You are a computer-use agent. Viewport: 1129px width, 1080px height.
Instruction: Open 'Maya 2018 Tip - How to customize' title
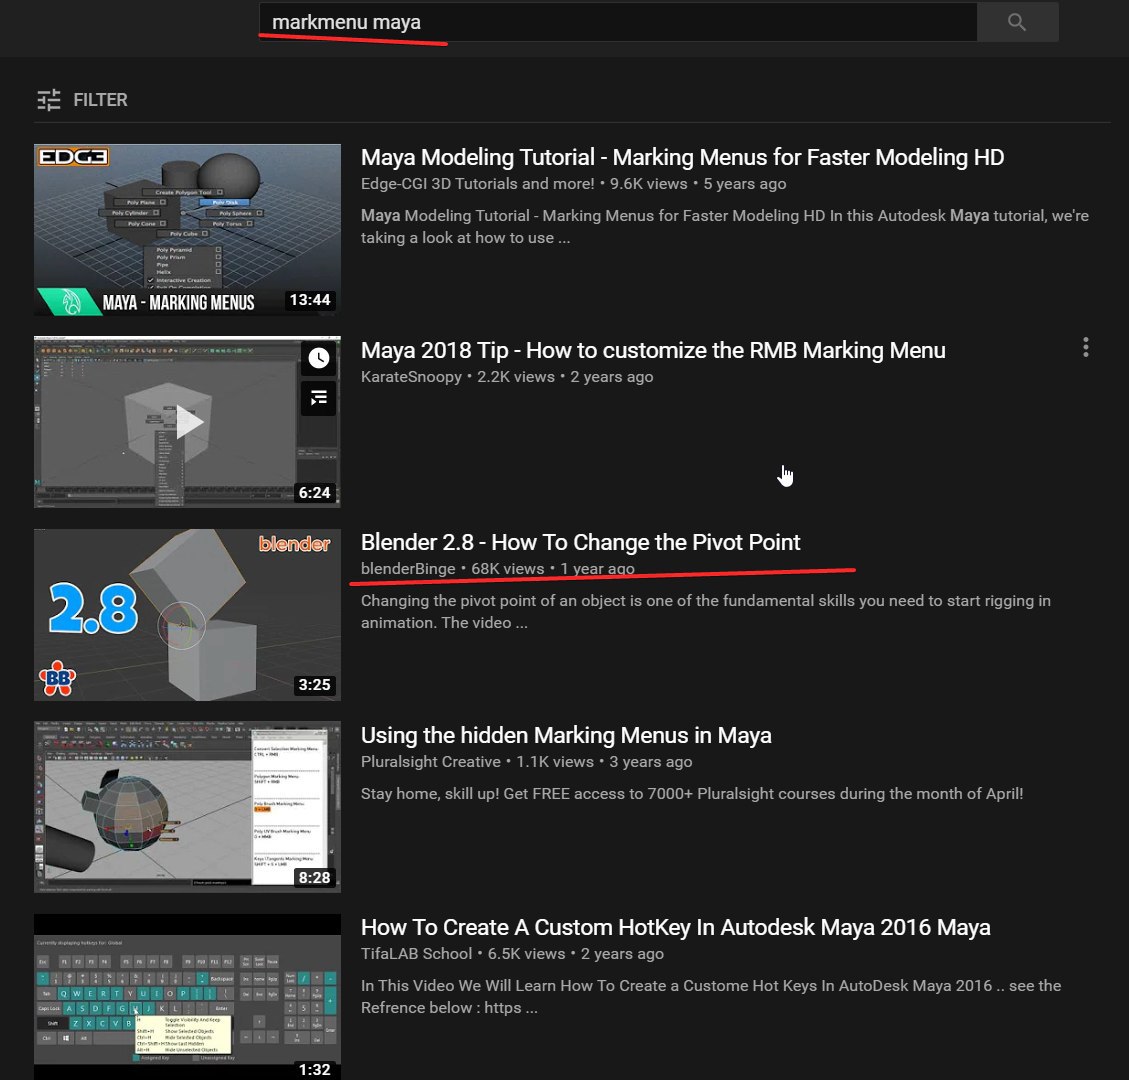pyautogui.click(x=653, y=350)
